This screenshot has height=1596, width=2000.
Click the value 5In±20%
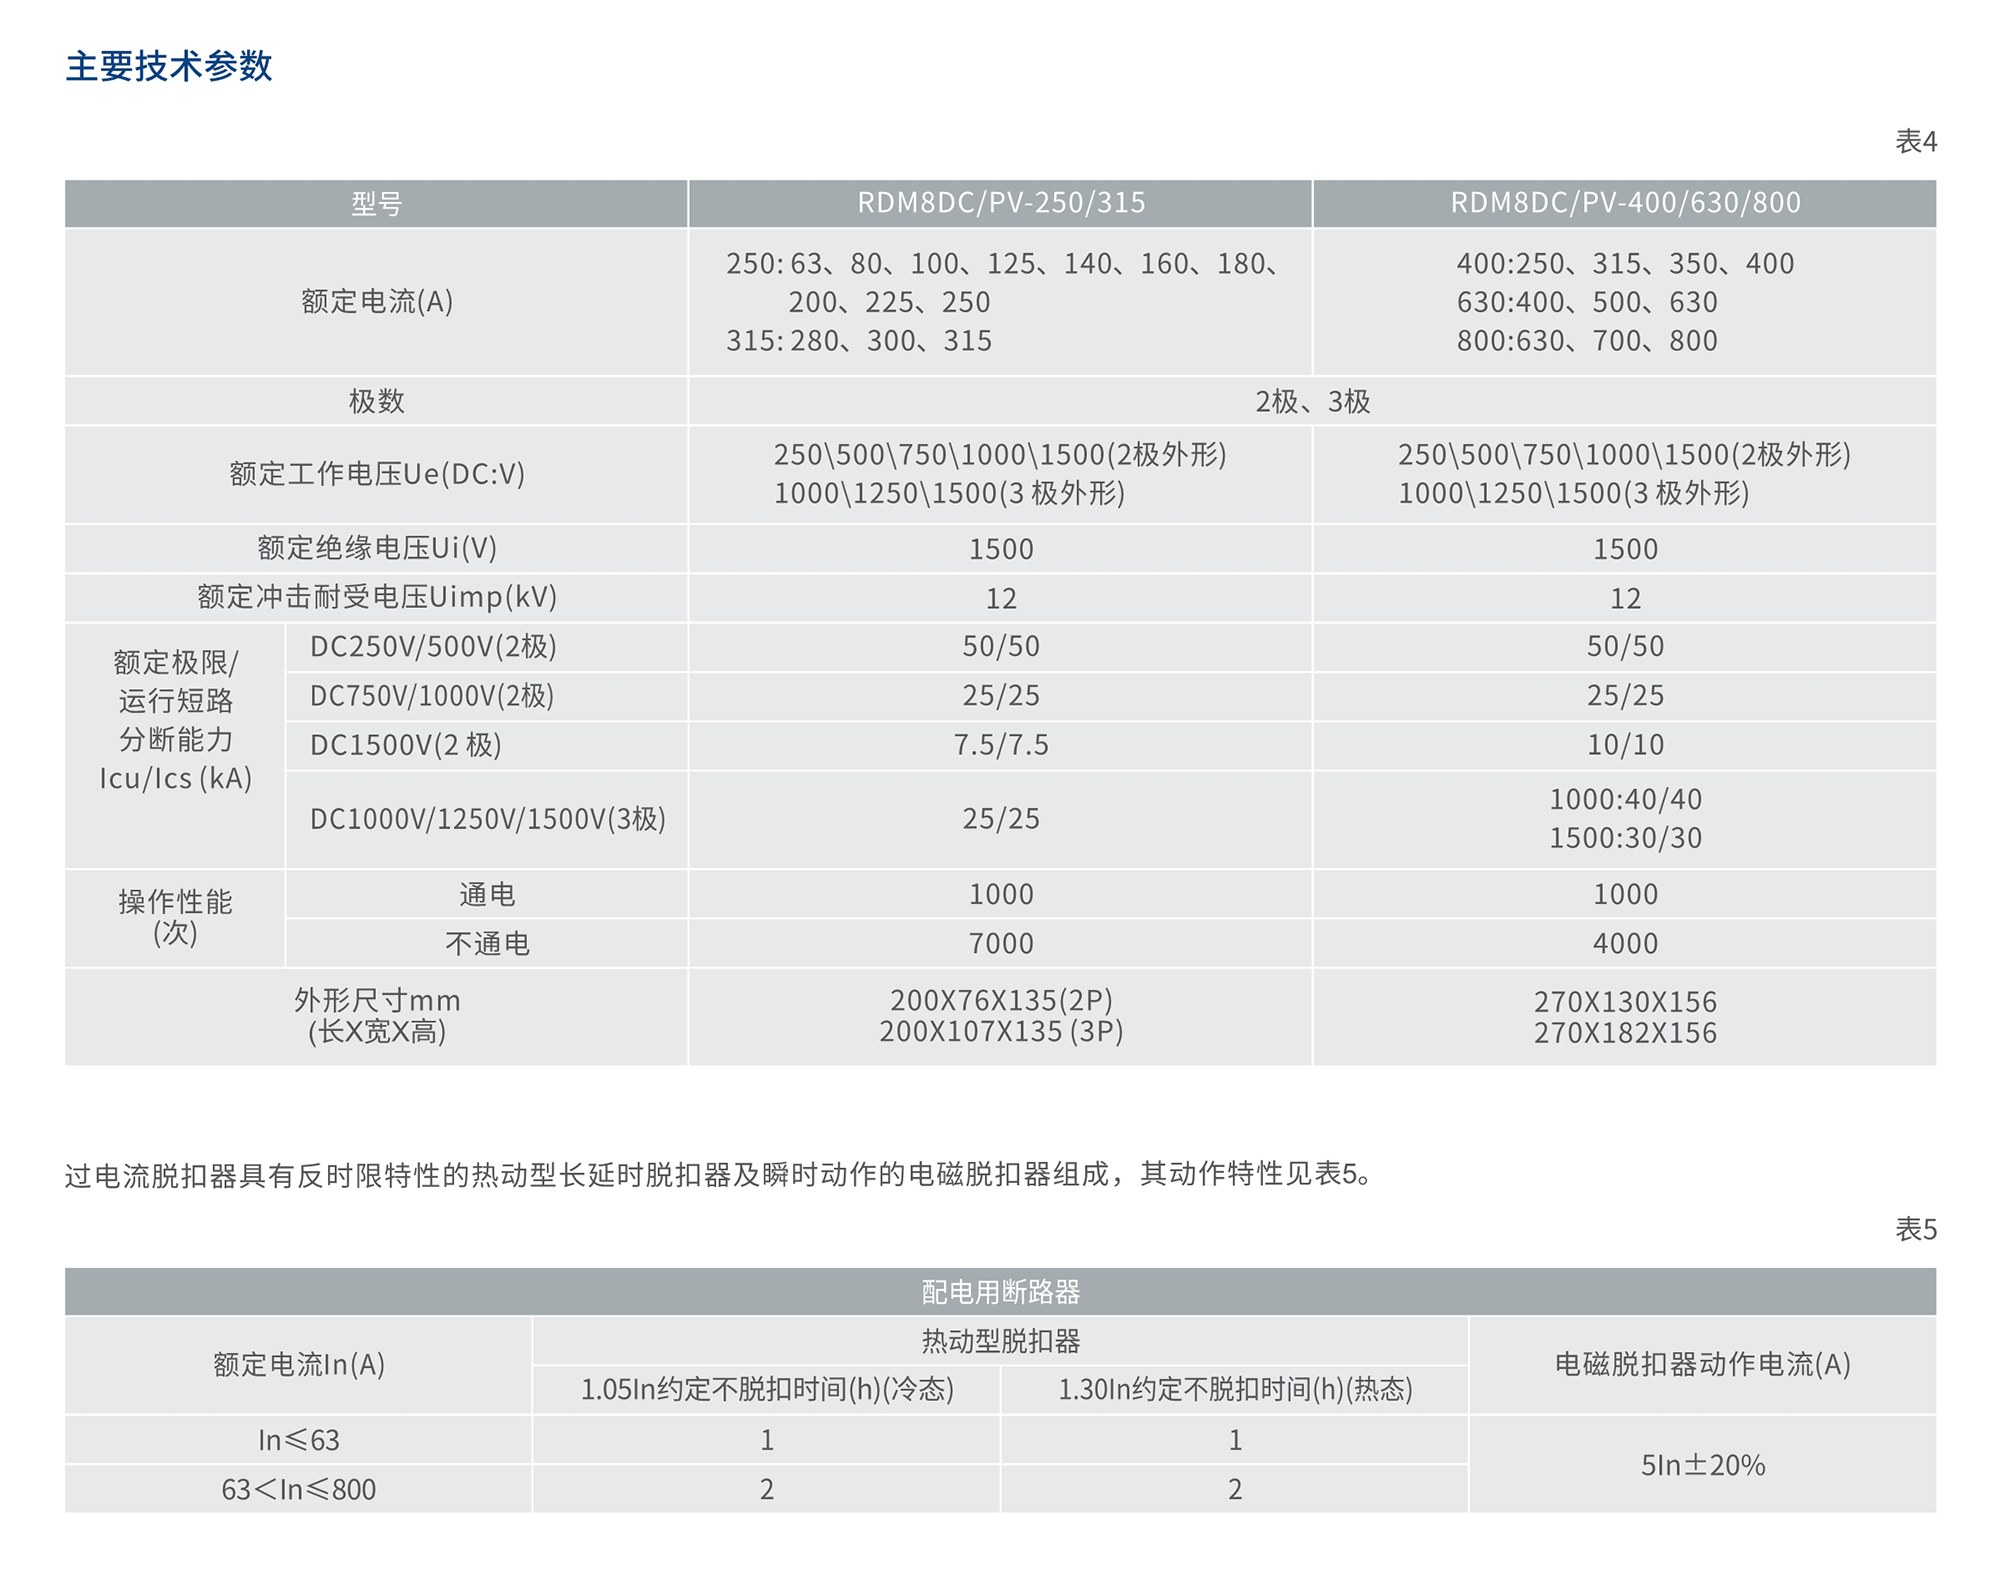[x=1703, y=1466]
